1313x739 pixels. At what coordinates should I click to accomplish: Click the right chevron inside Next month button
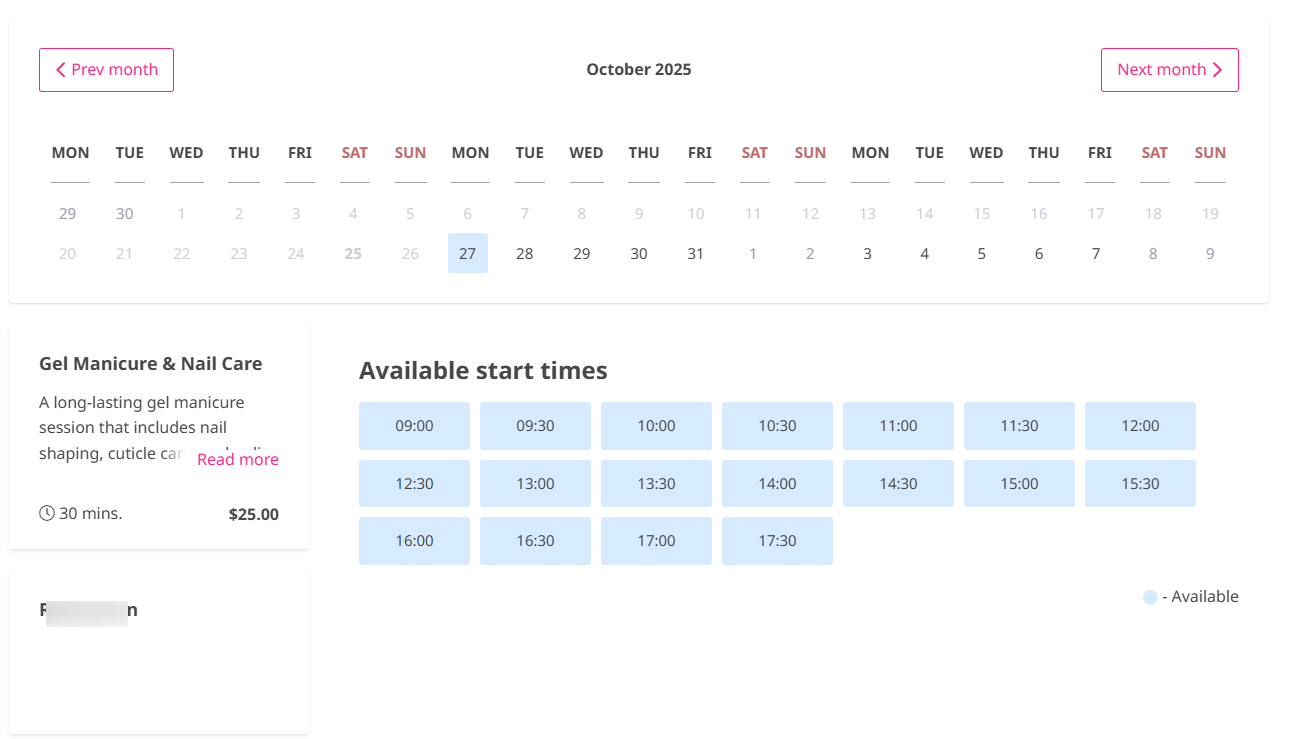(1217, 69)
